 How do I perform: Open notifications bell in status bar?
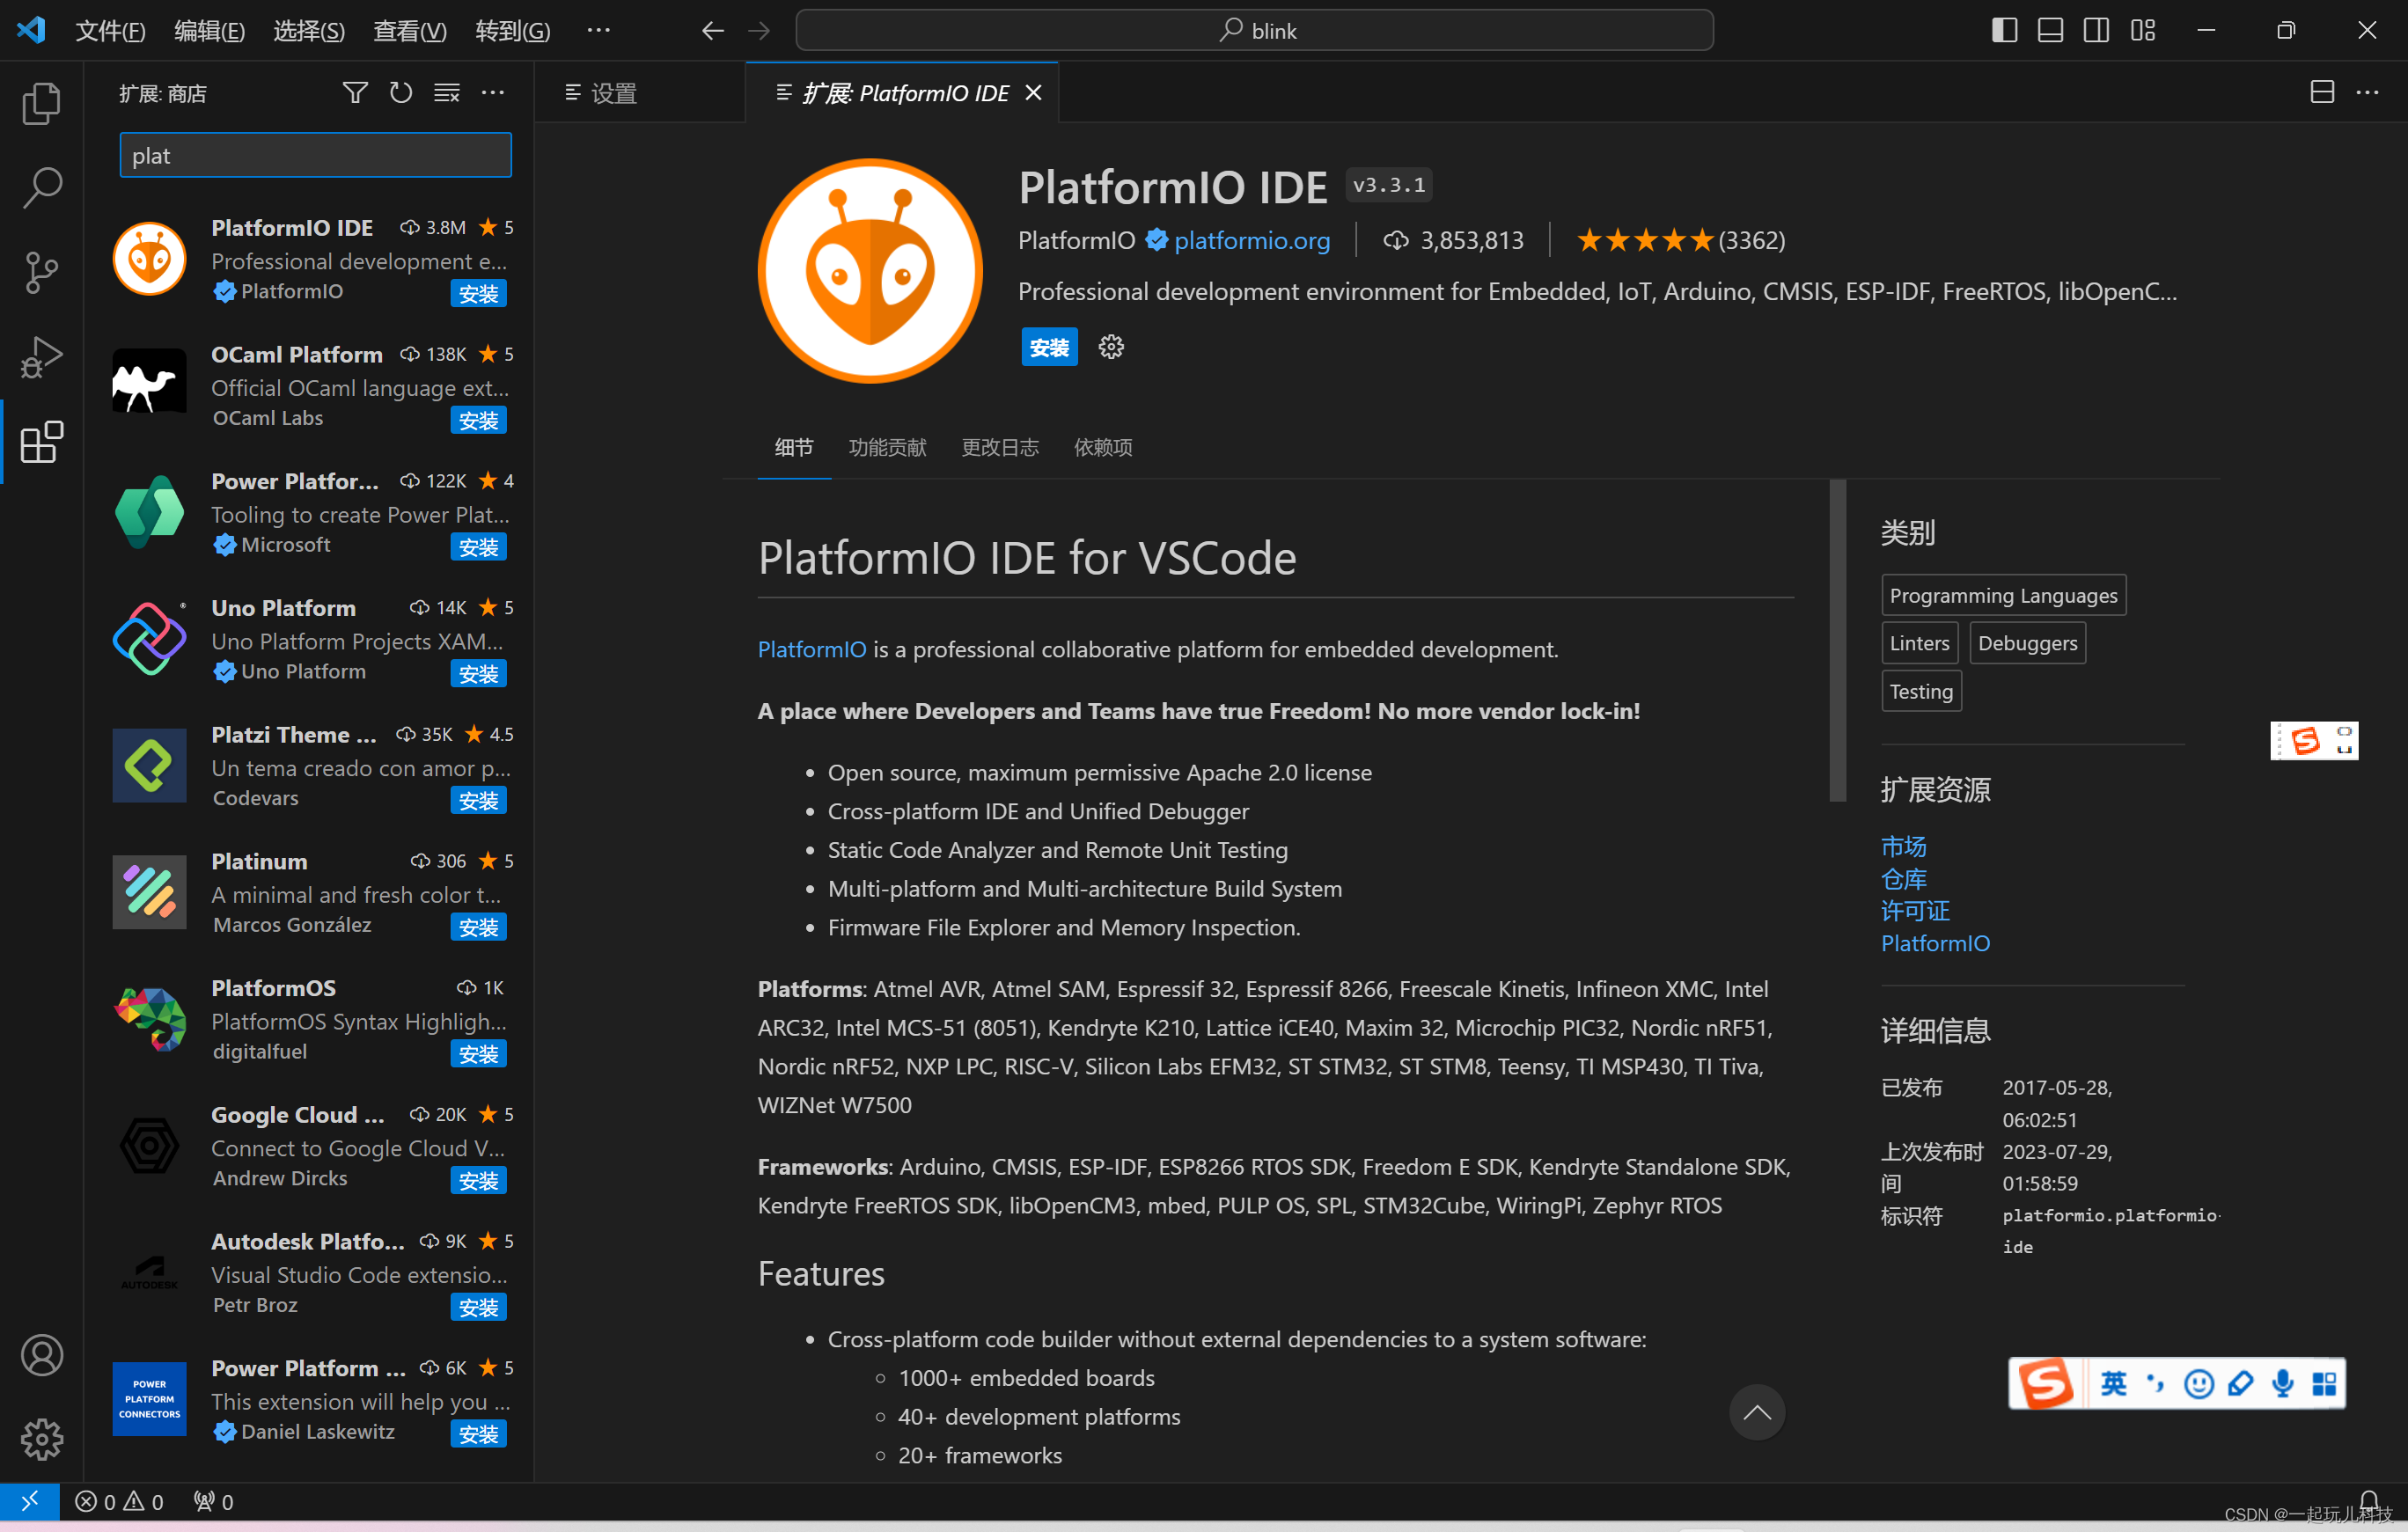[2368, 1501]
